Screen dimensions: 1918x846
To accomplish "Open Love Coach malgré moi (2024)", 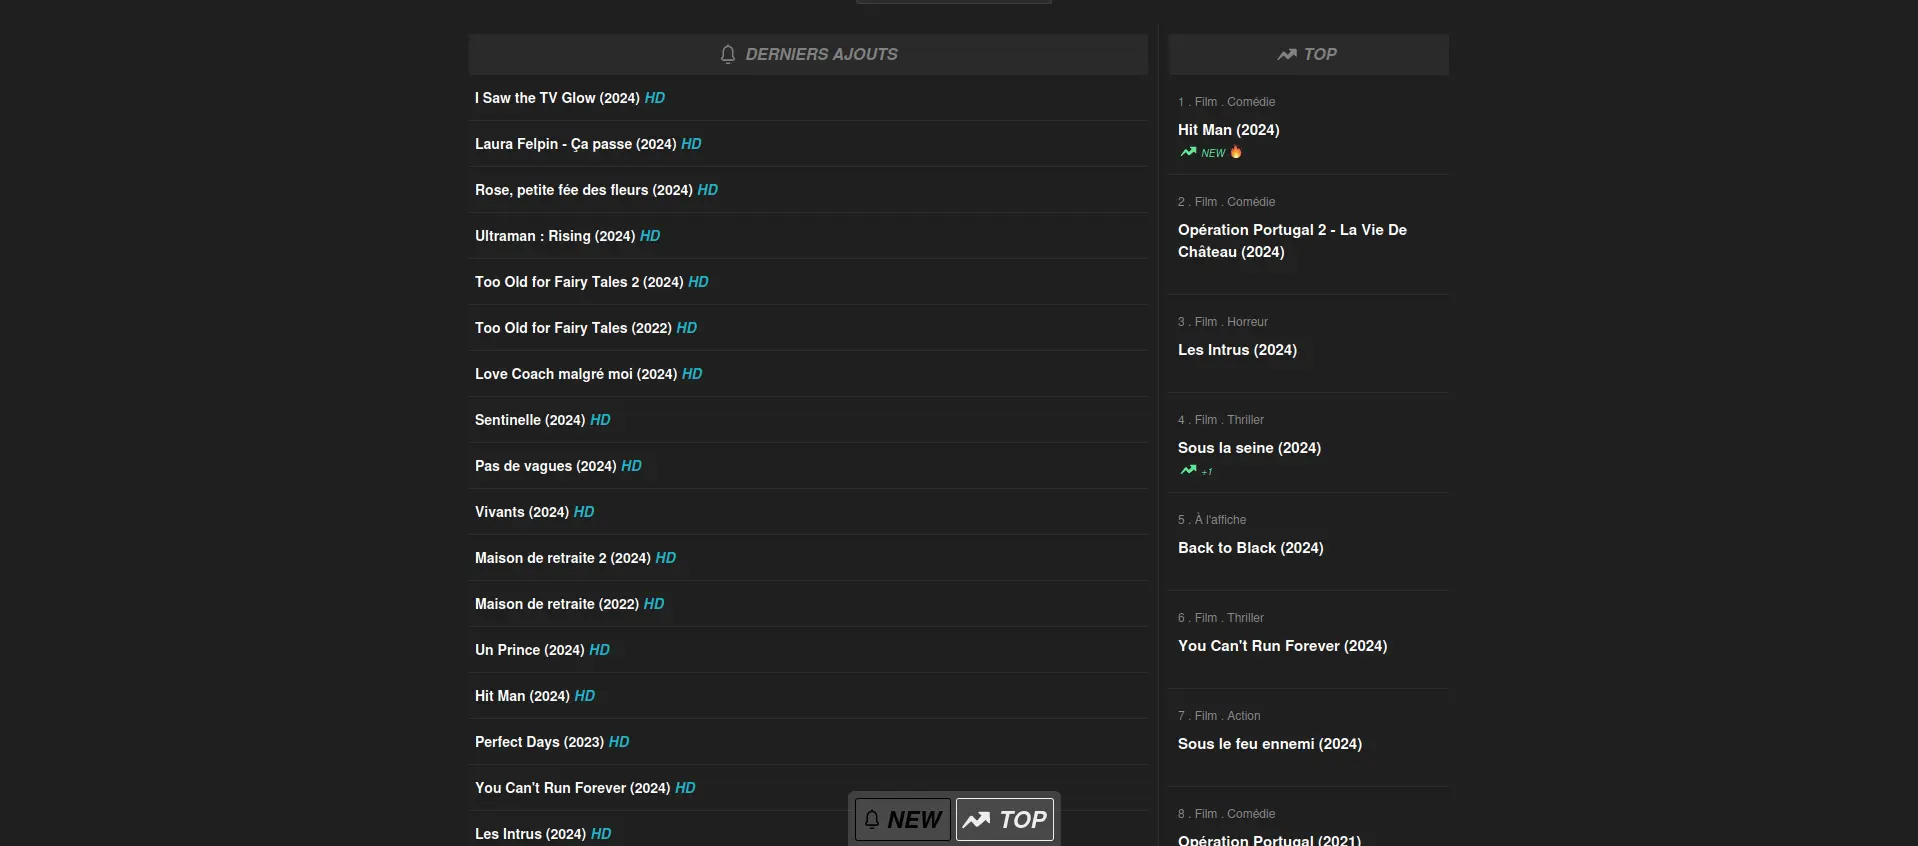I will (x=576, y=374).
